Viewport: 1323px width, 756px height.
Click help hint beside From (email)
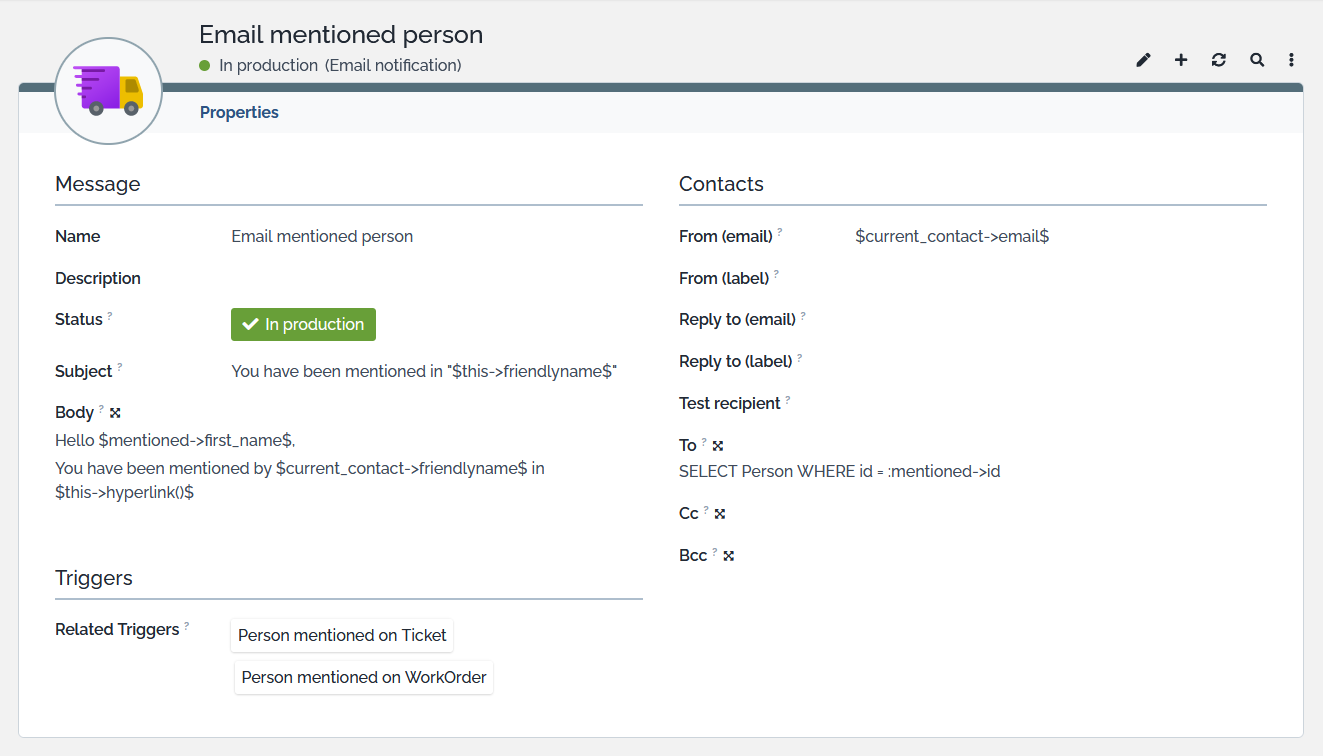click(x=780, y=232)
